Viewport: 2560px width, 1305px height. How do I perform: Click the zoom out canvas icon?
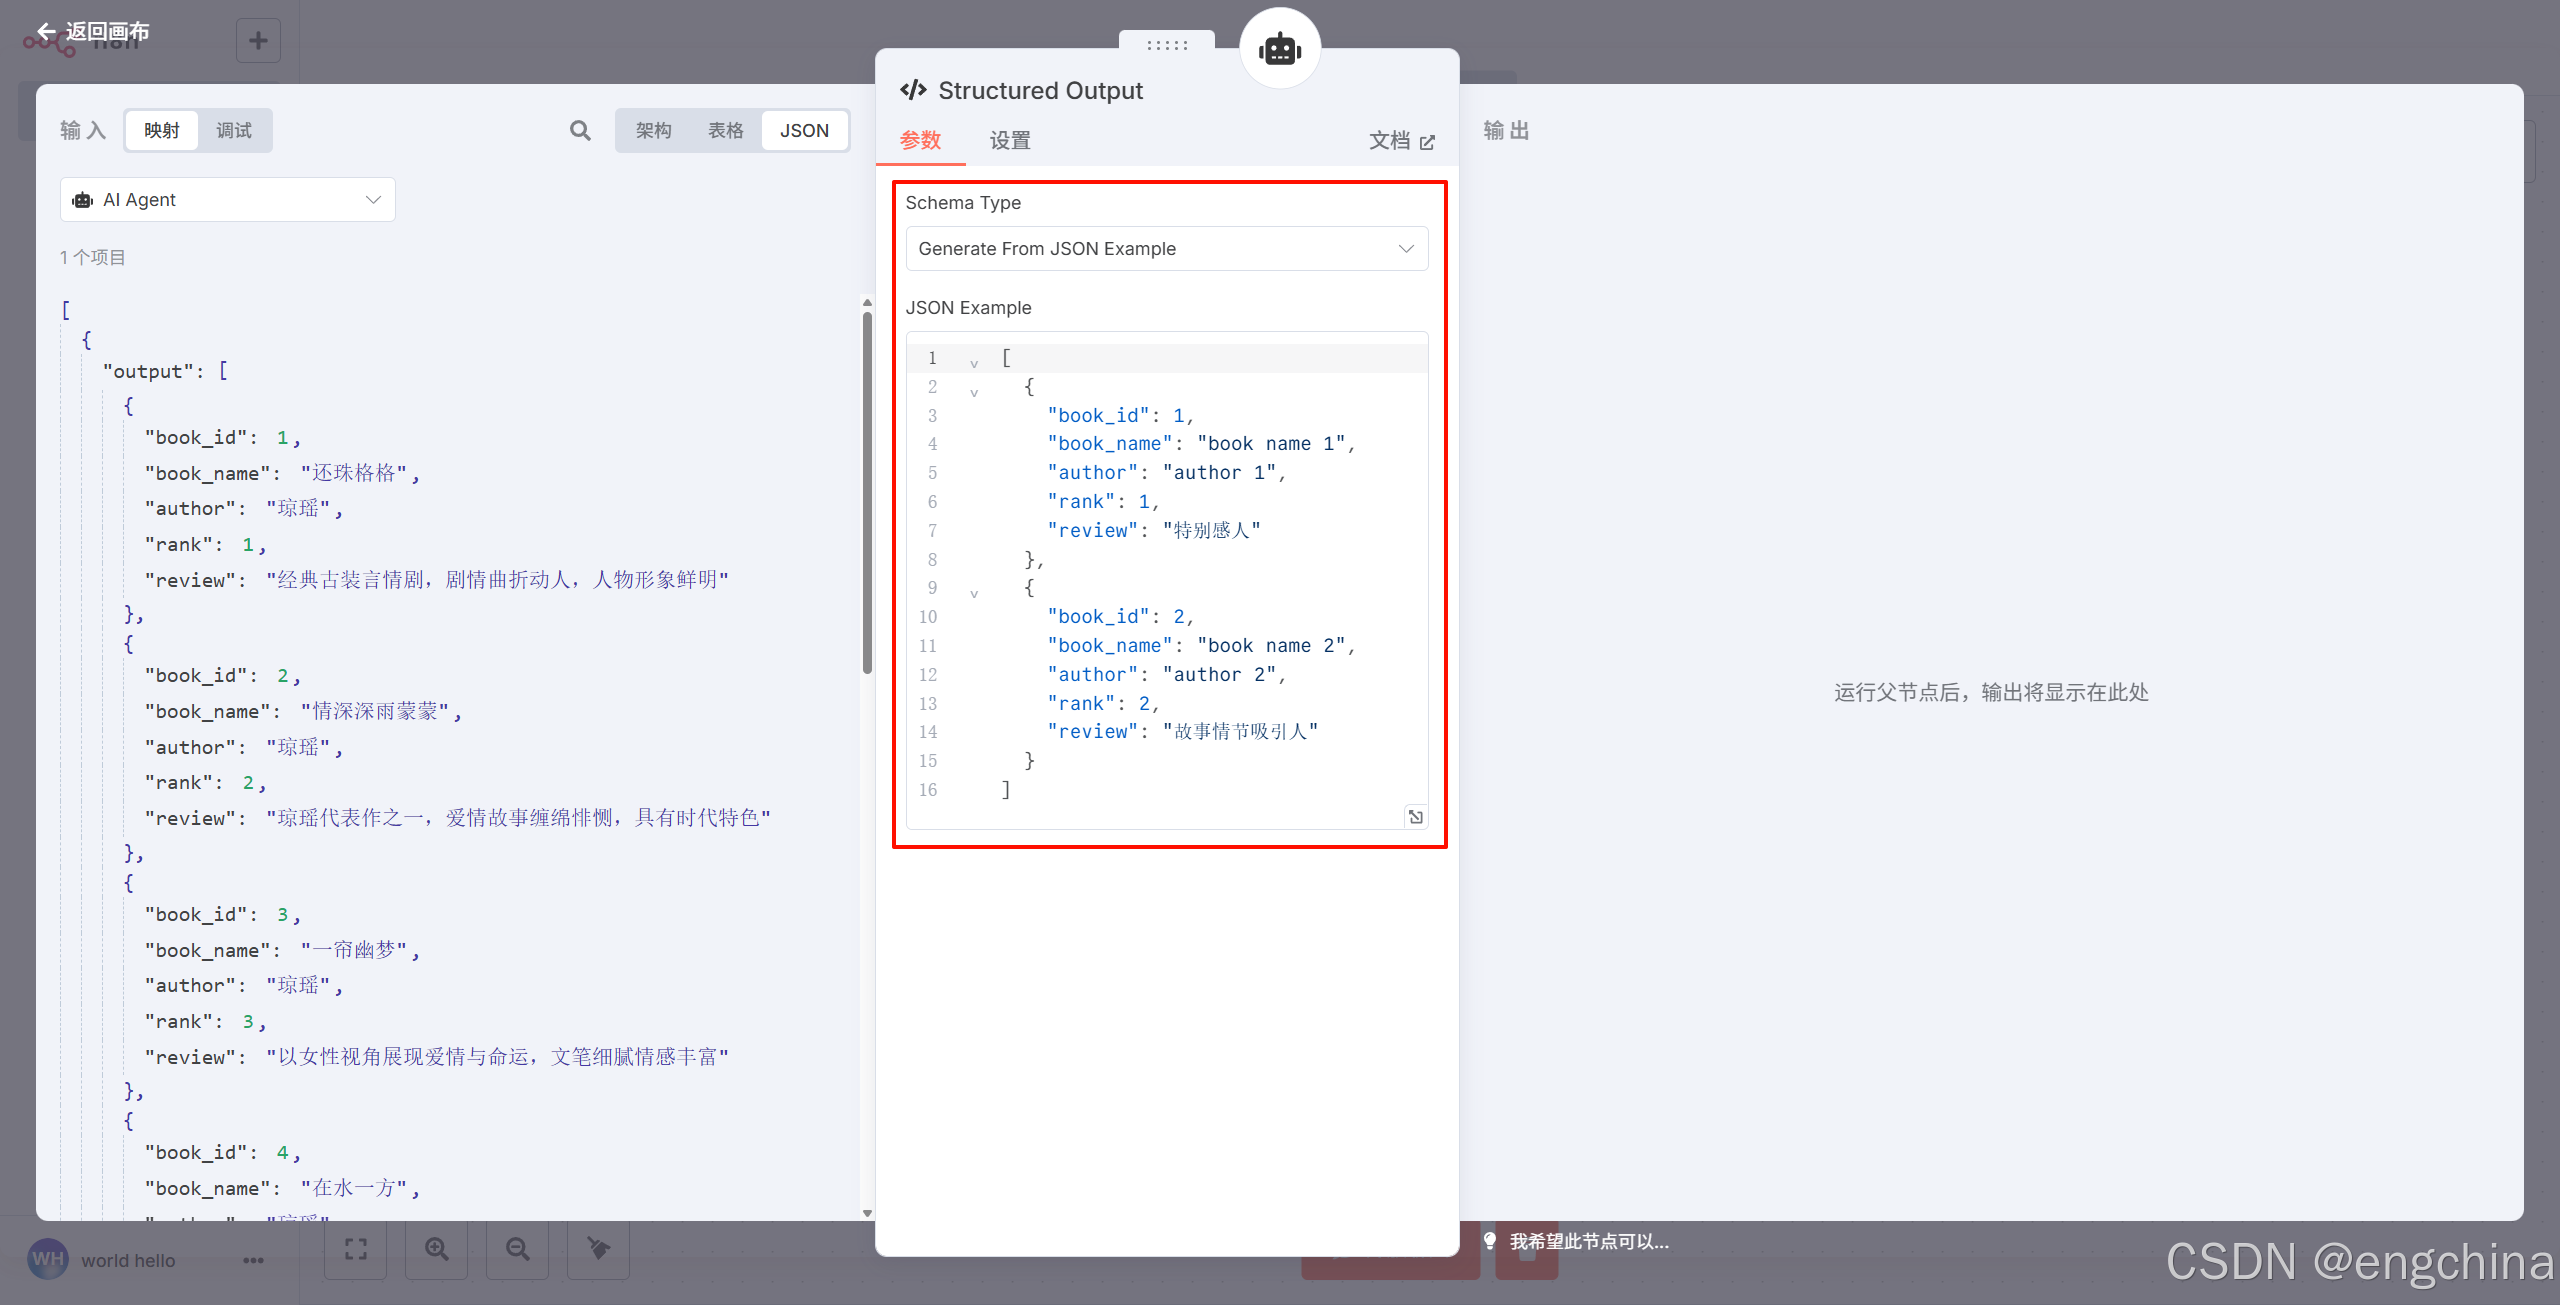pyautogui.click(x=517, y=1249)
